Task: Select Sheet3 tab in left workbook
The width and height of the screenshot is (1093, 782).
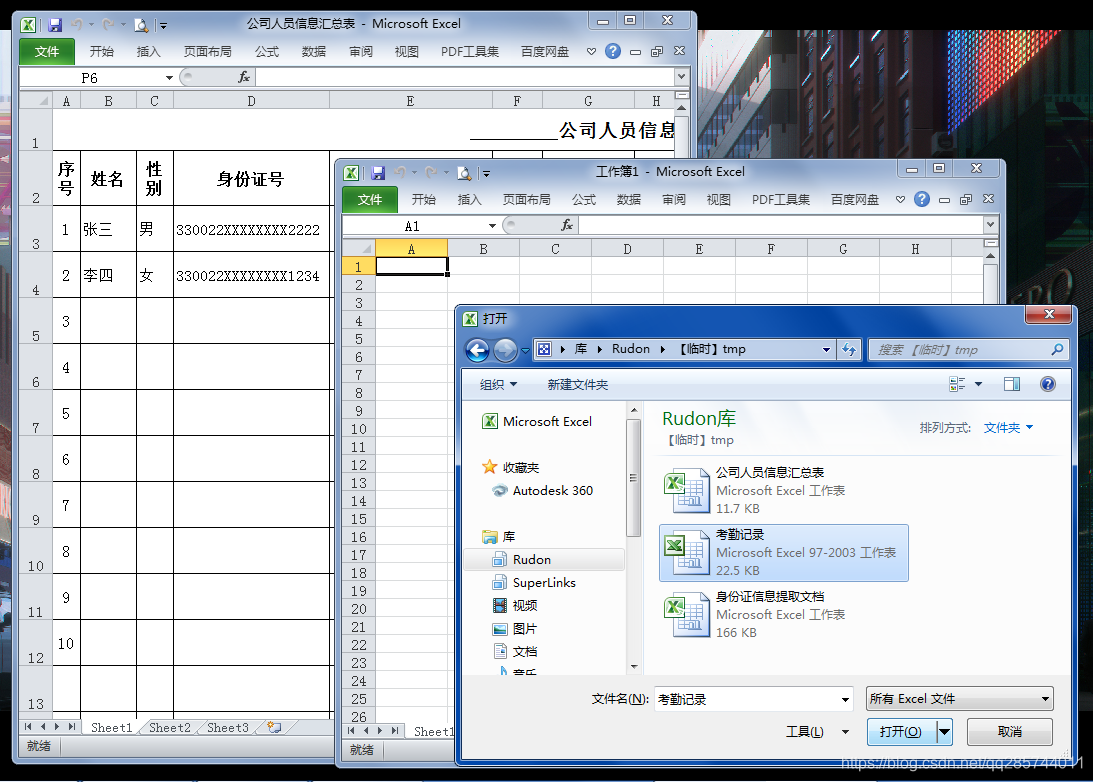Action: point(227,728)
